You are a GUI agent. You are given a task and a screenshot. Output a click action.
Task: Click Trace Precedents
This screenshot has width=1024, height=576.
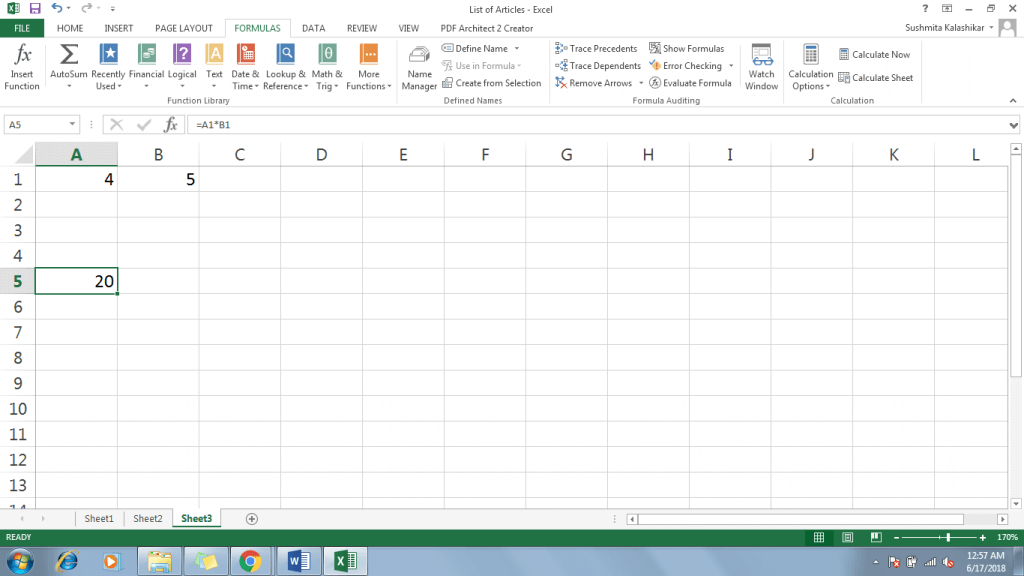point(596,47)
